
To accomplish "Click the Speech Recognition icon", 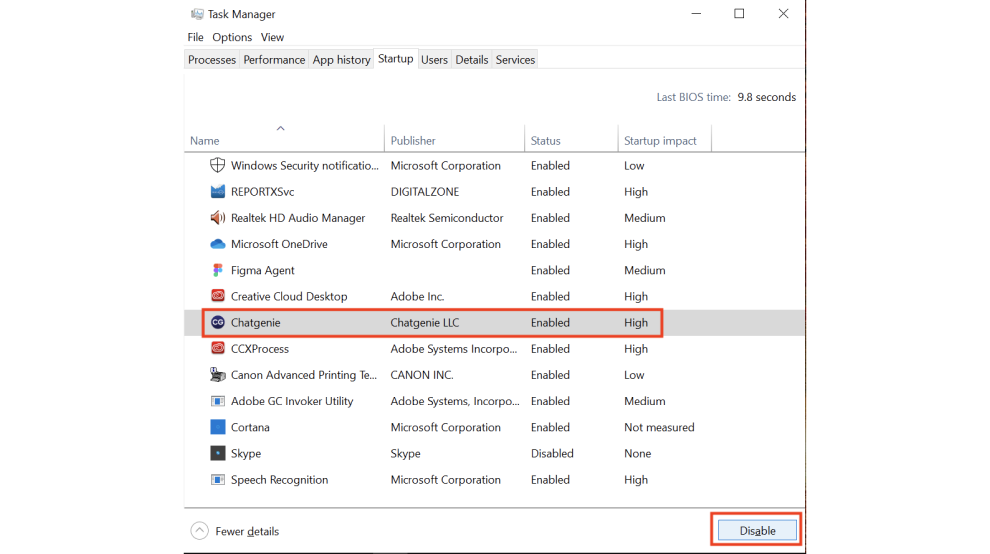I will pyautogui.click(x=217, y=479).
